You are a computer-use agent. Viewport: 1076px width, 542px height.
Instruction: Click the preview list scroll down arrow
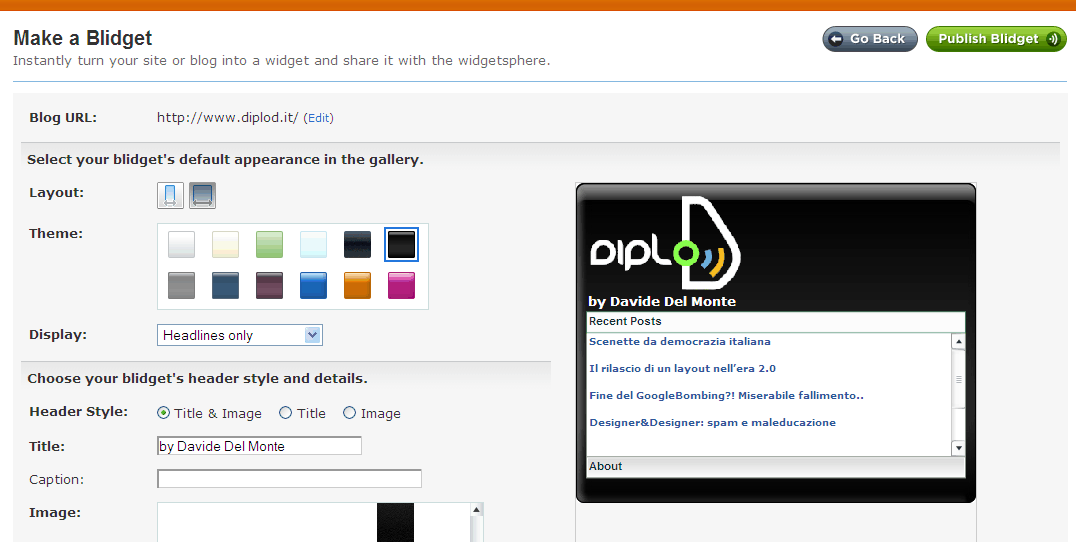[x=958, y=448]
